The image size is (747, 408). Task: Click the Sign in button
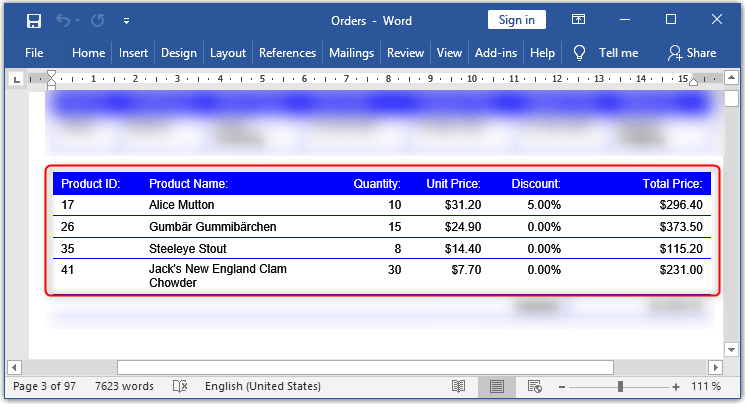[516, 20]
